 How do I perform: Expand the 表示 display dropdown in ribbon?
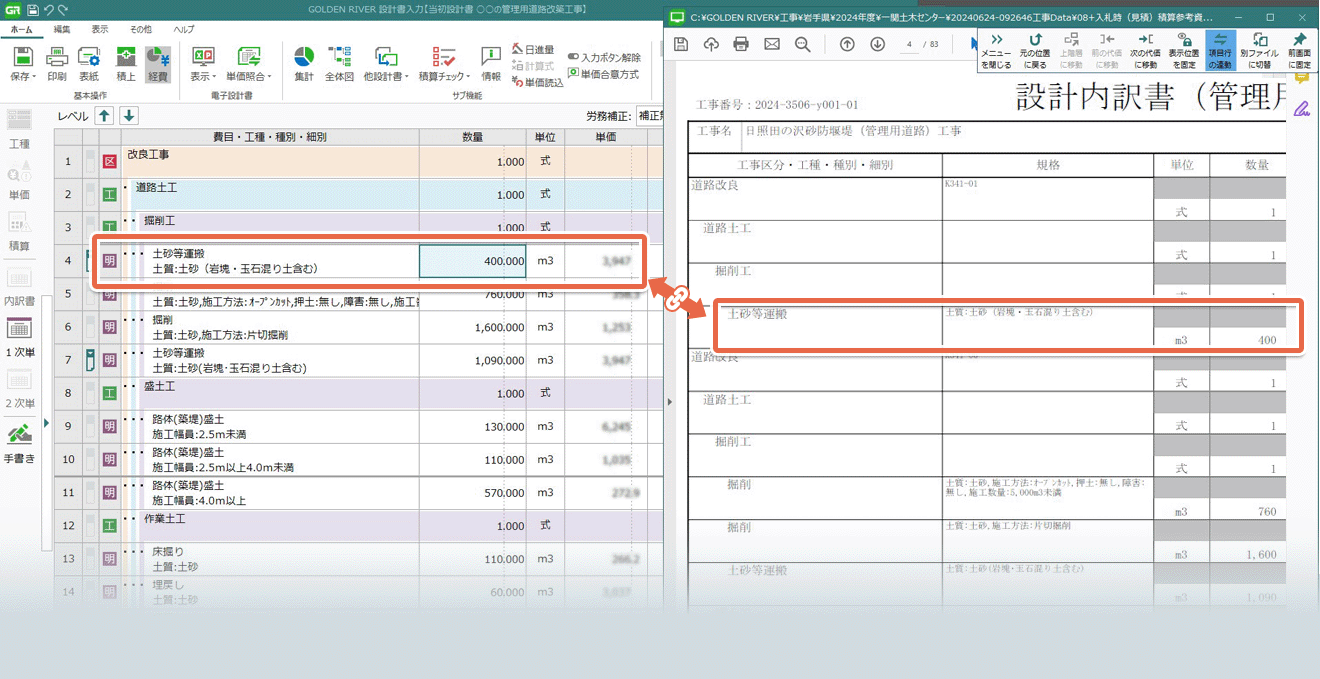[203, 63]
